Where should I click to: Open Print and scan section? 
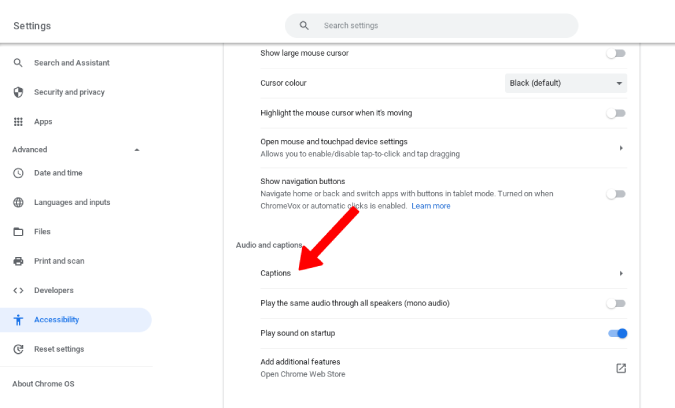tap(59, 261)
